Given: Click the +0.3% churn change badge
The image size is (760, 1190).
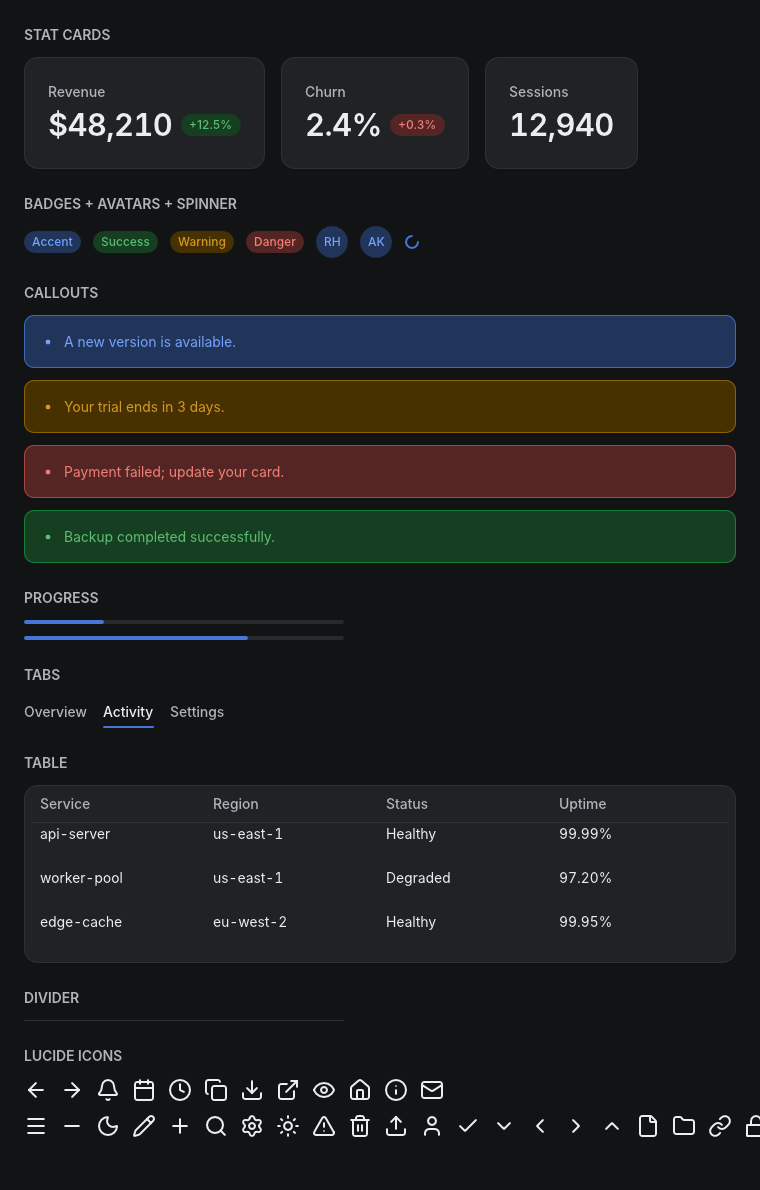Looking at the screenshot, I should [x=417, y=124].
